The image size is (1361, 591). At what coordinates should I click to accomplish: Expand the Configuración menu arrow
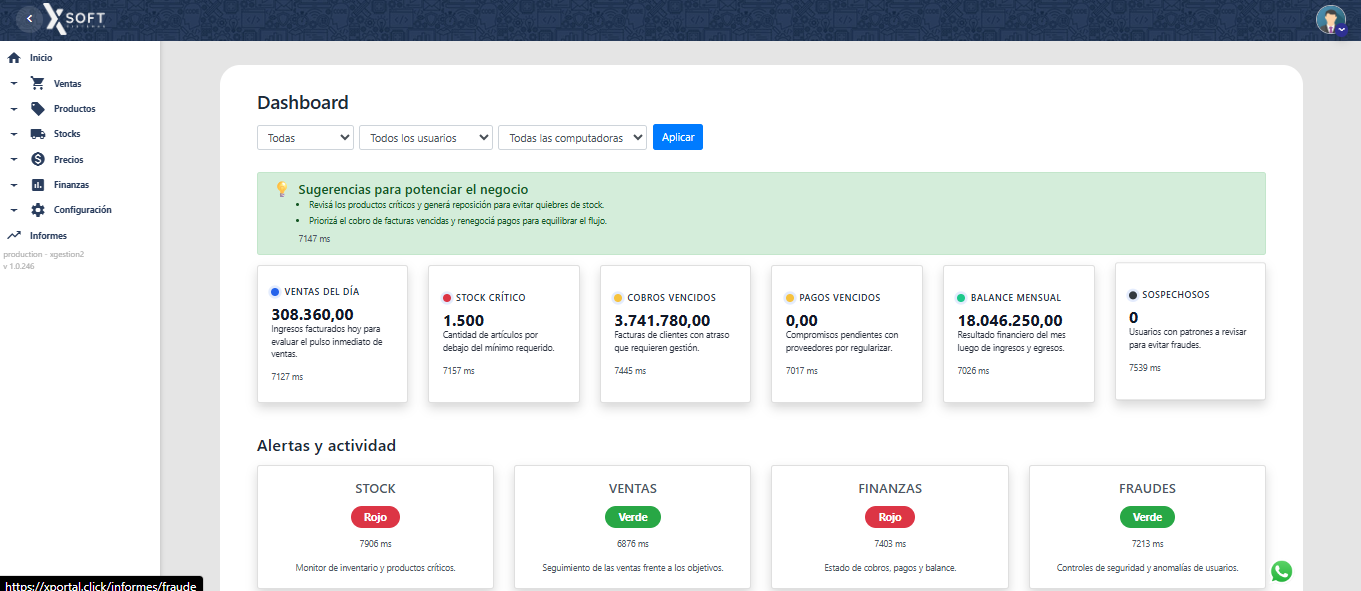14,210
